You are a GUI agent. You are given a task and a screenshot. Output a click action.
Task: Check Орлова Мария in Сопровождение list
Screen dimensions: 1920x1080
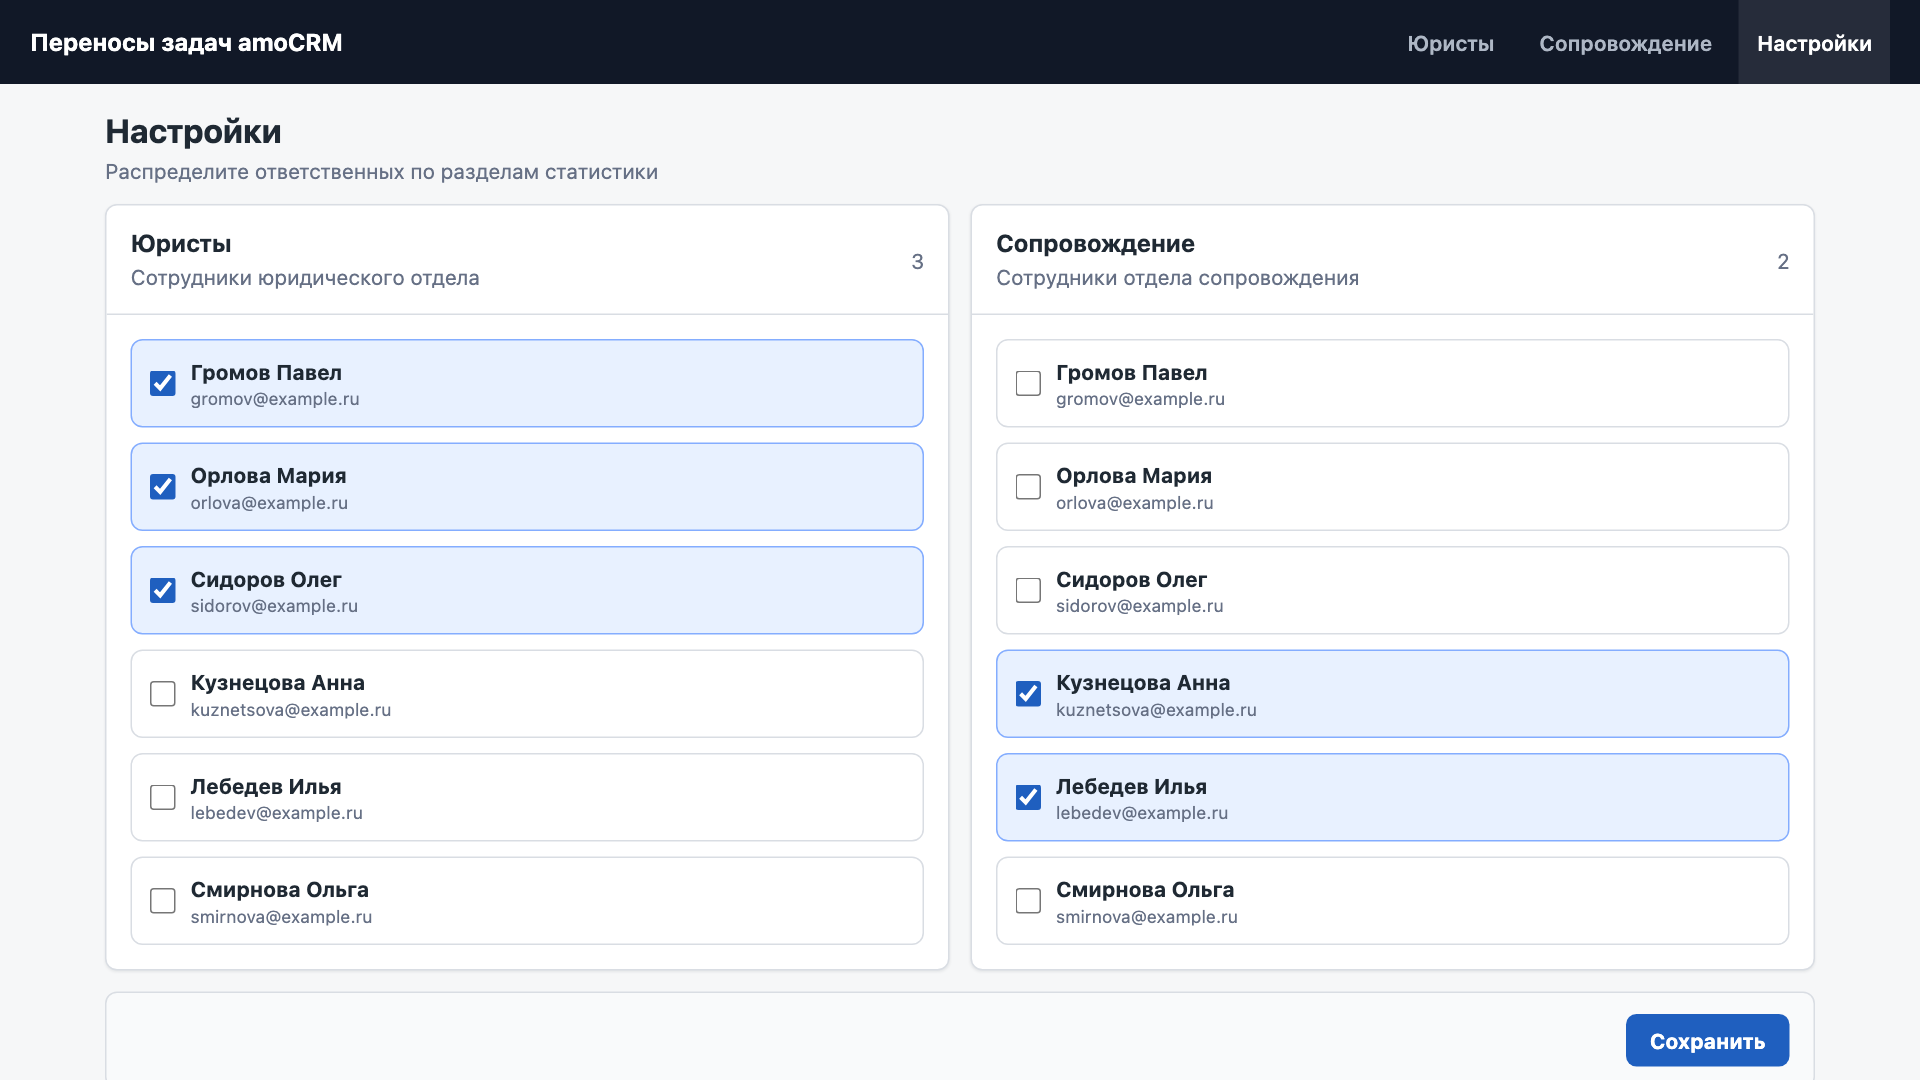click(1028, 487)
